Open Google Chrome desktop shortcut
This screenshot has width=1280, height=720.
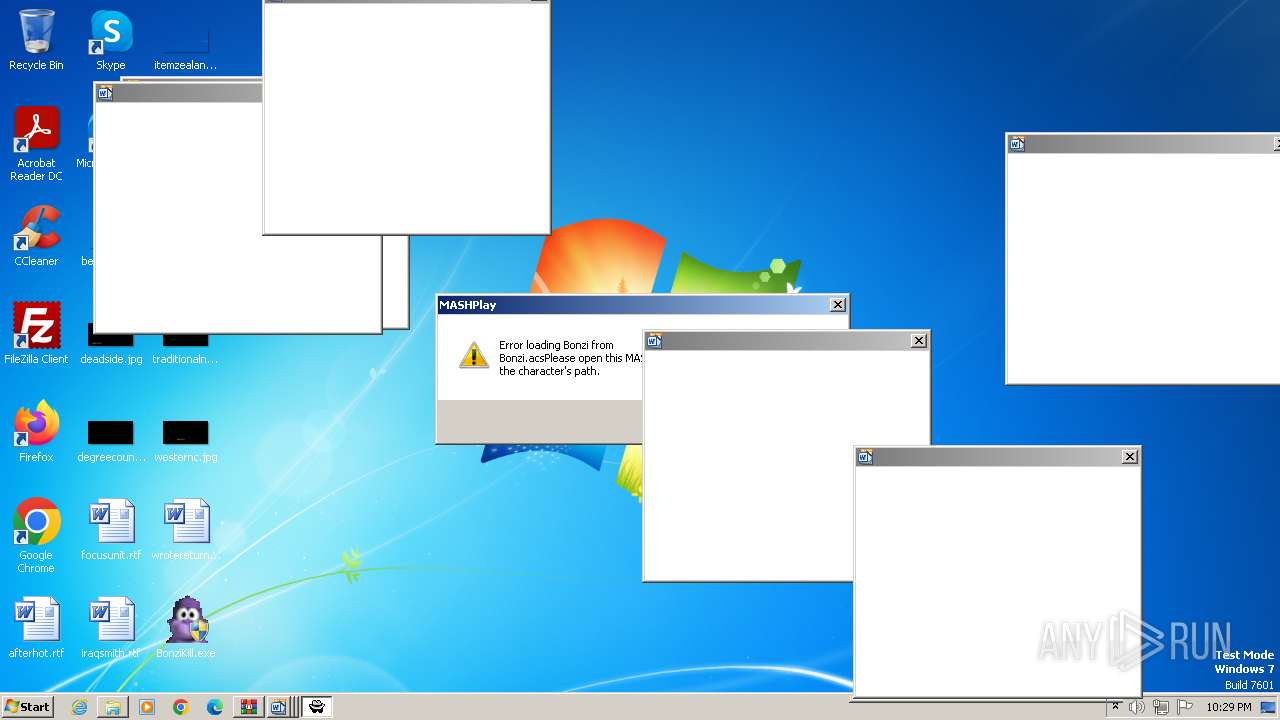tap(36, 535)
